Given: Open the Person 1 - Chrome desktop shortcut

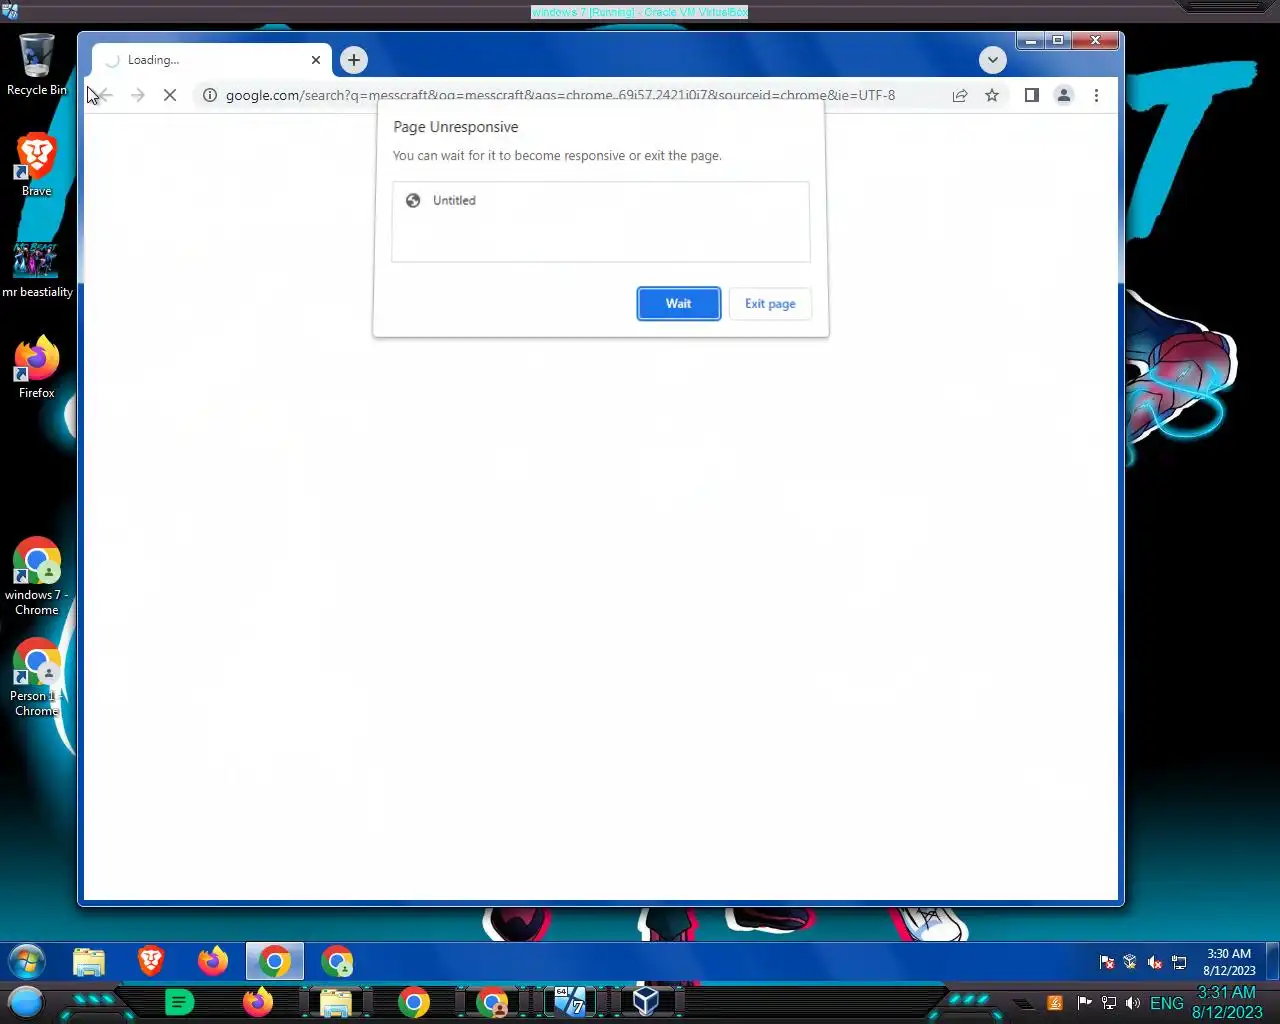Looking at the screenshot, I should coord(37,678).
